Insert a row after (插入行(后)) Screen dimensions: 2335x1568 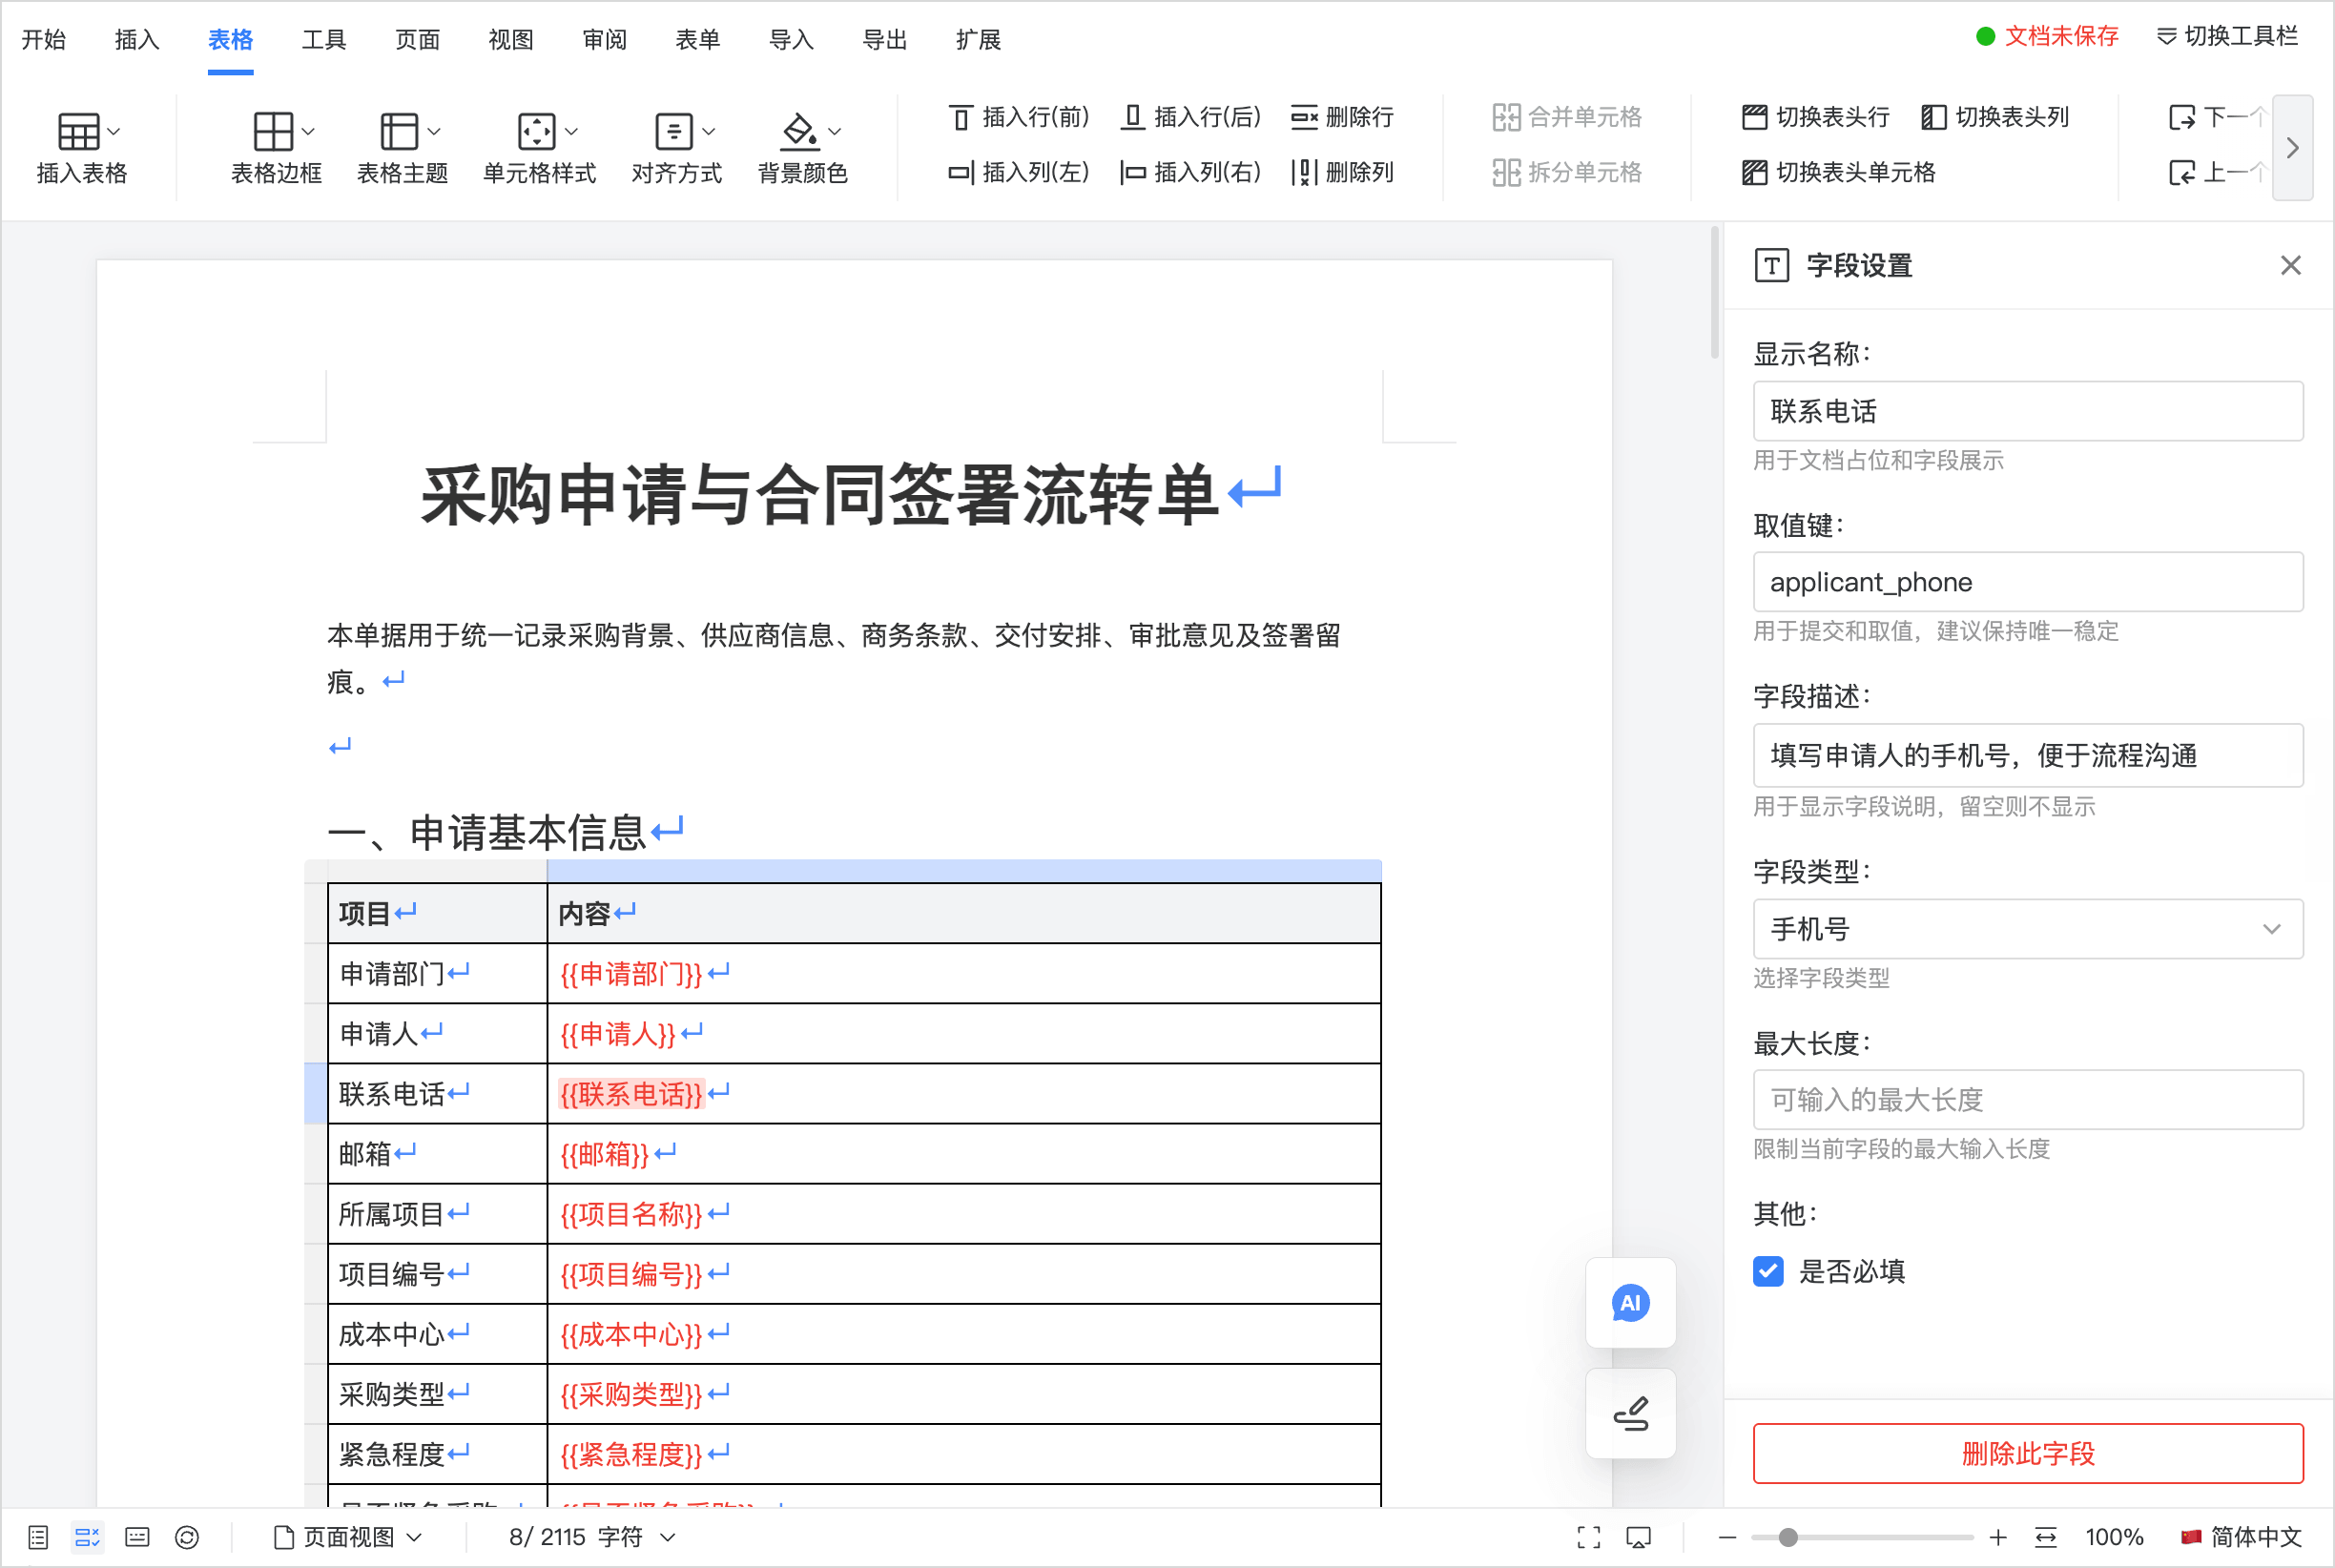point(1190,117)
